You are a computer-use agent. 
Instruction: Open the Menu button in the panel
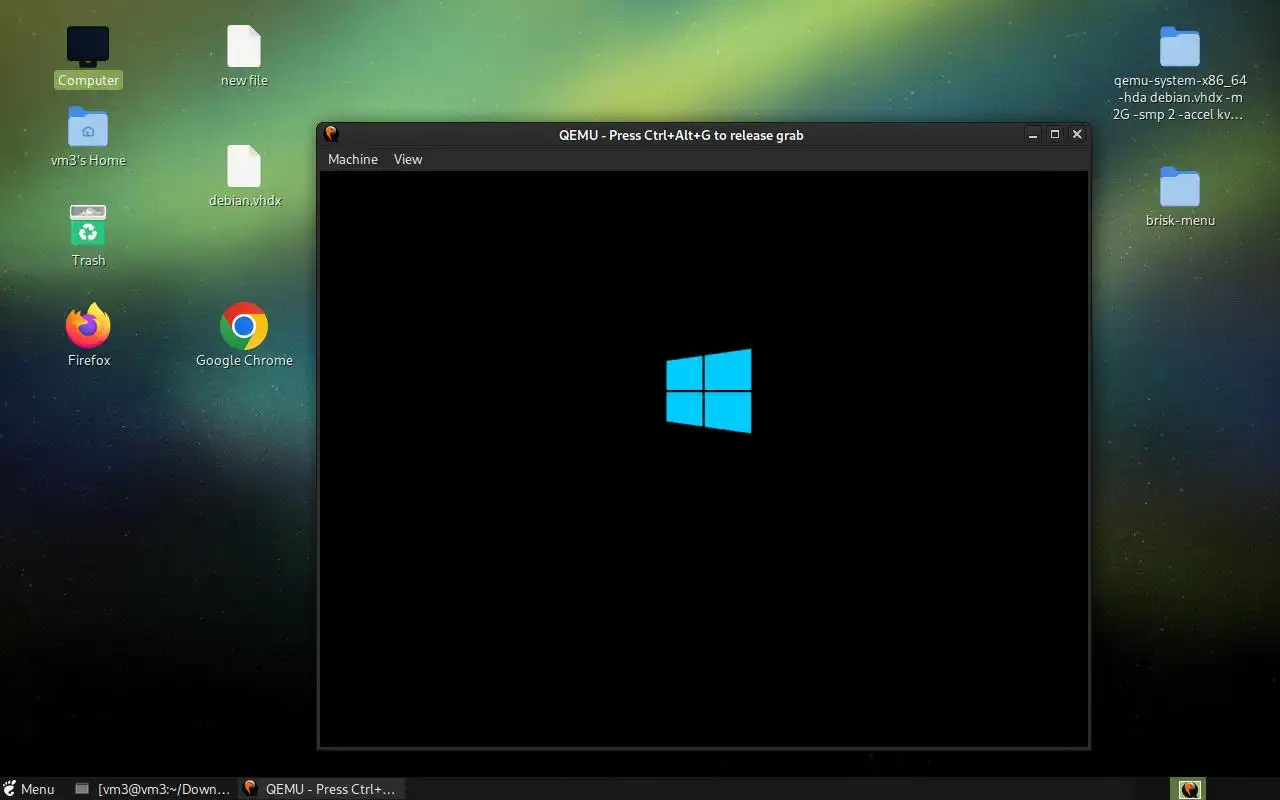(29, 789)
